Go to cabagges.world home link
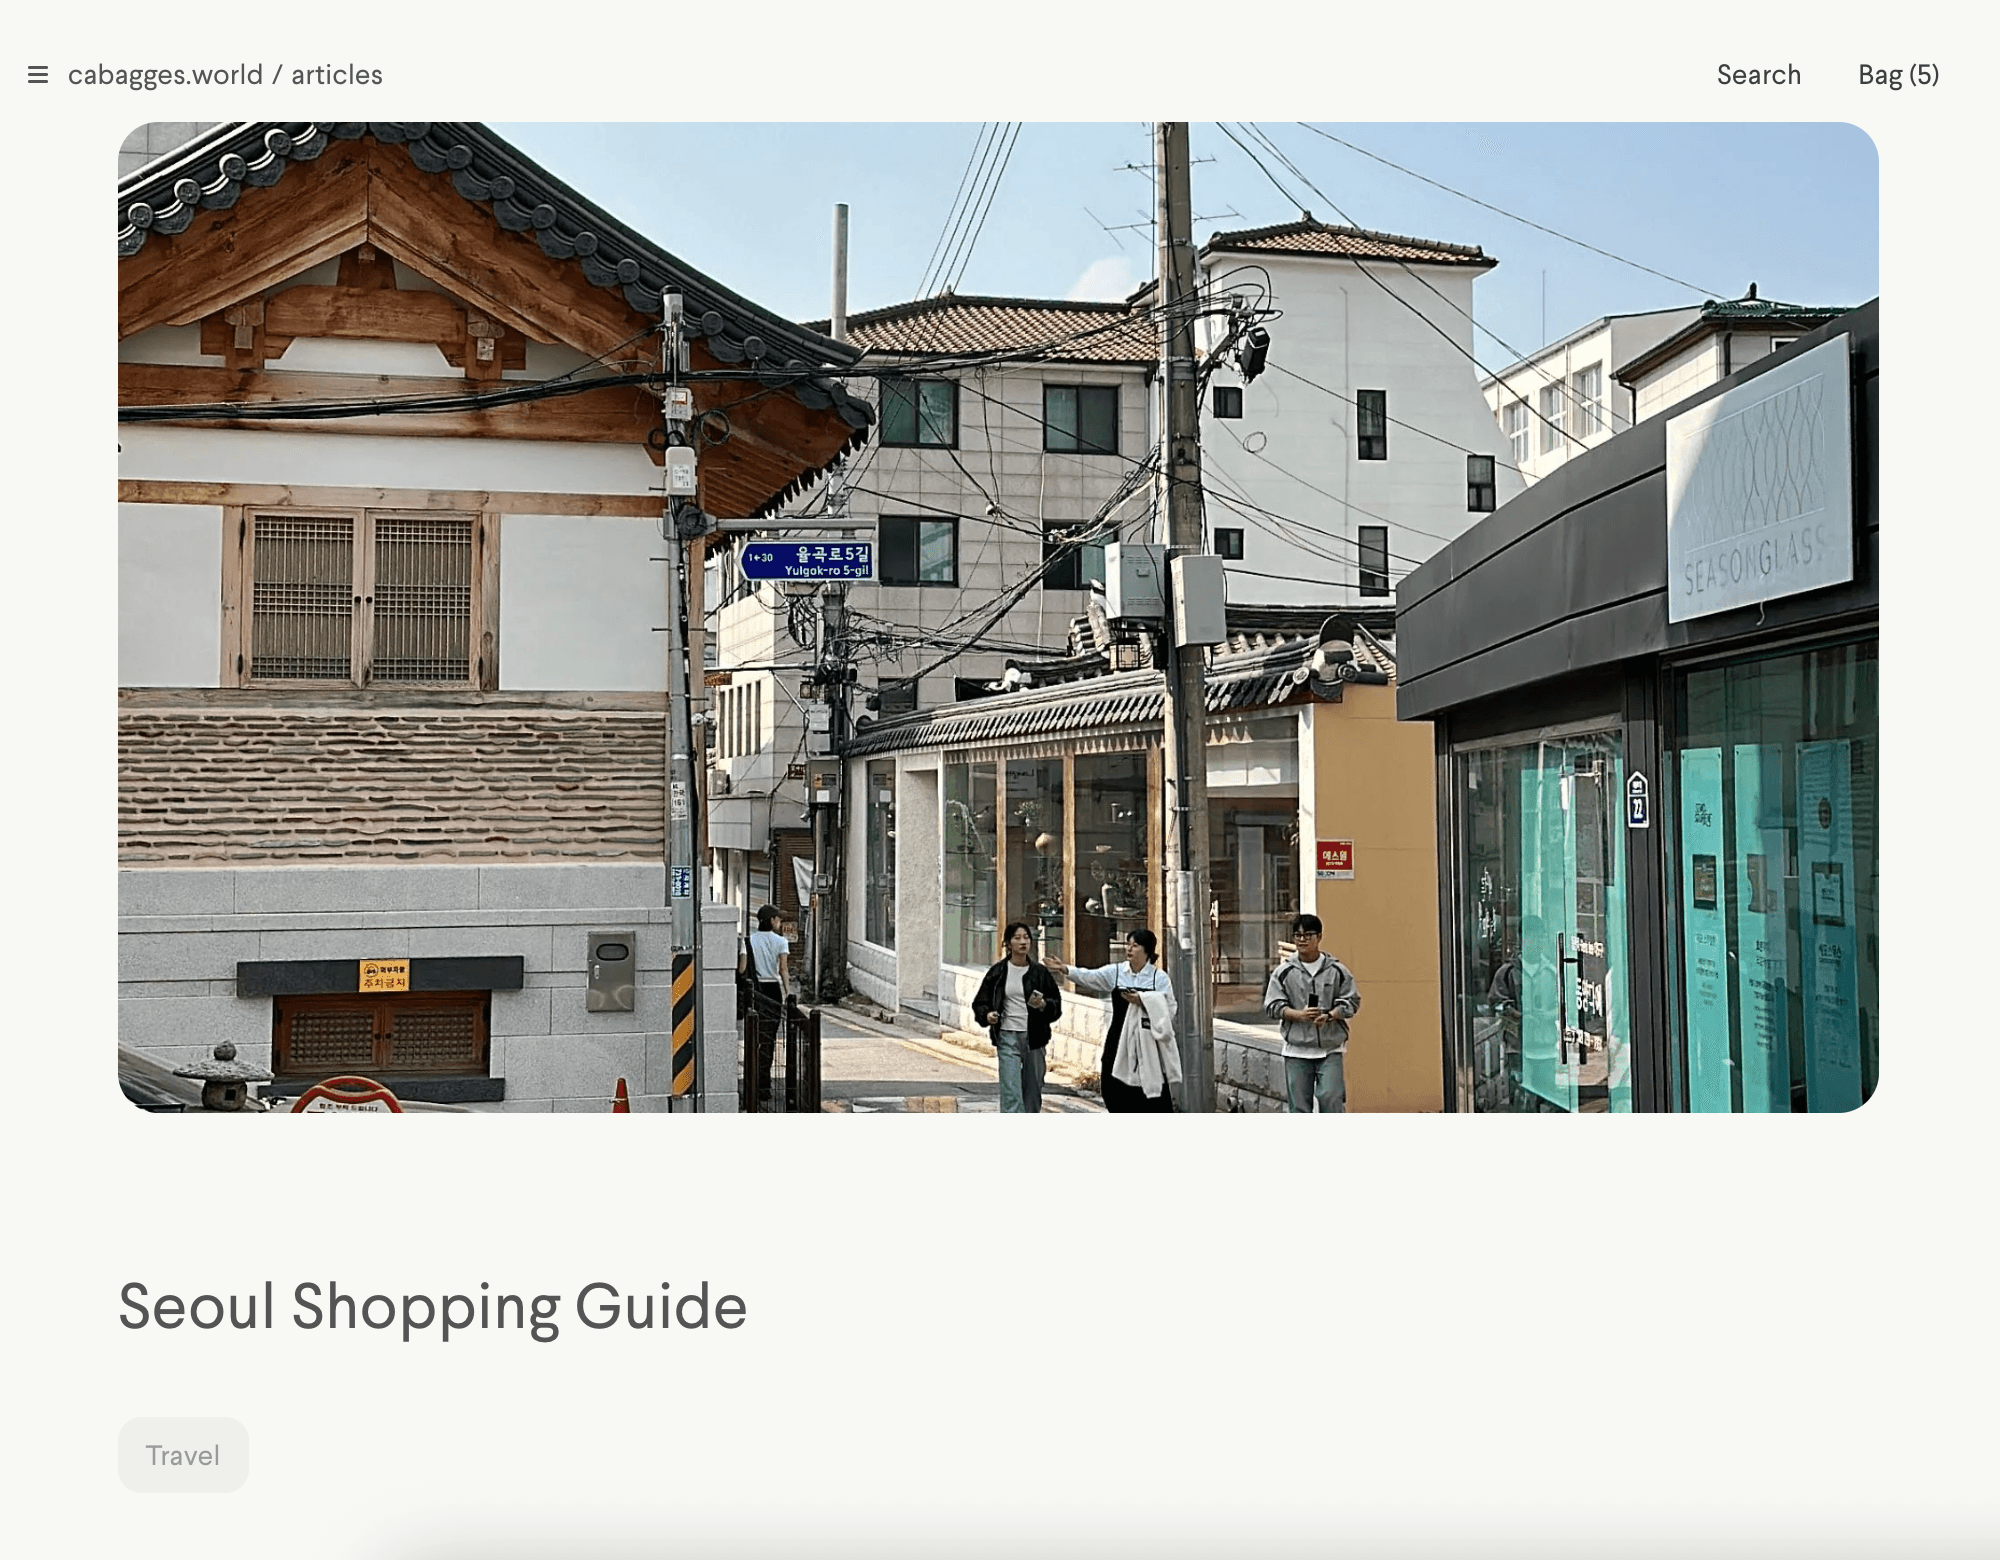Screen dimensions: 2000x1560 pyautogui.click(x=165, y=75)
